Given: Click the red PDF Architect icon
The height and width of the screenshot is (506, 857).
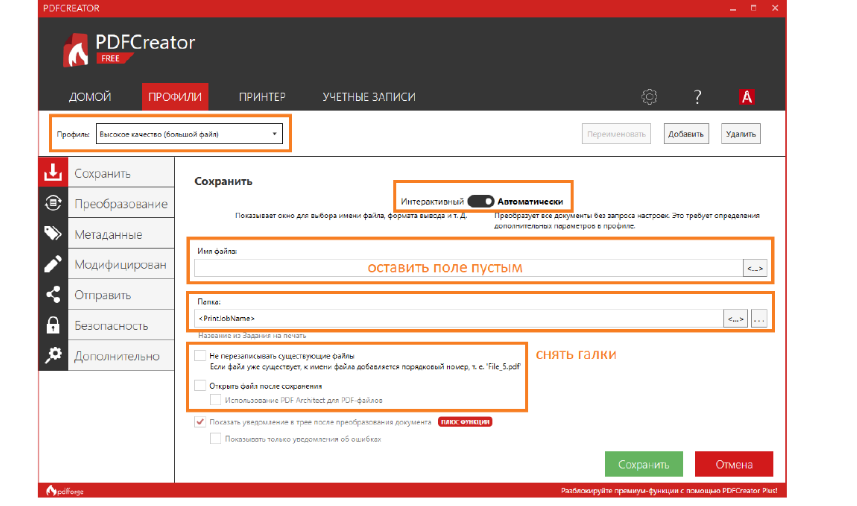Looking at the screenshot, I should [747, 97].
